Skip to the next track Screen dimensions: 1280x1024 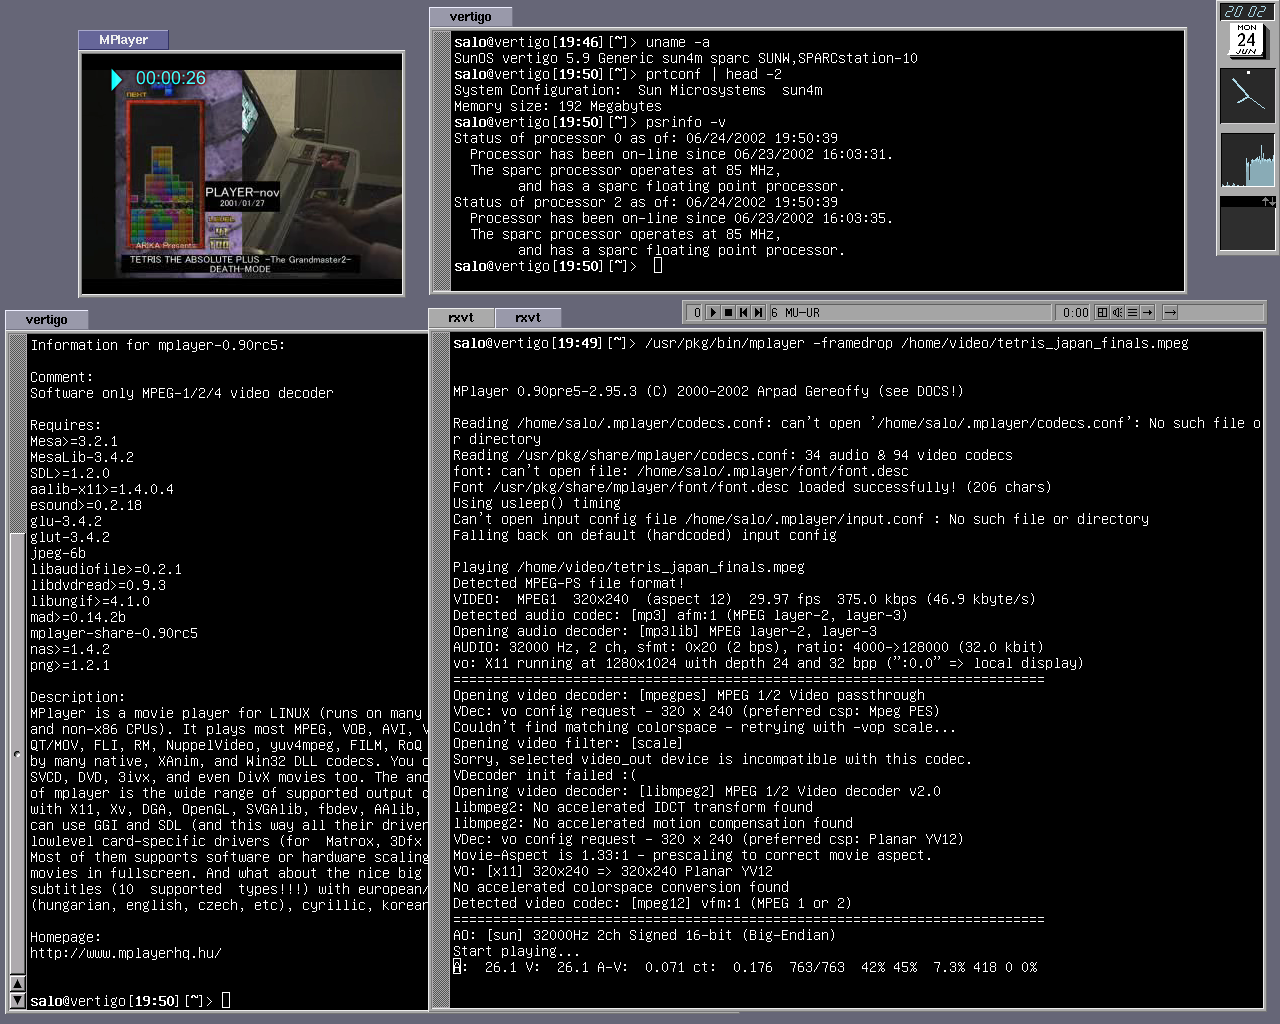[x=758, y=313]
